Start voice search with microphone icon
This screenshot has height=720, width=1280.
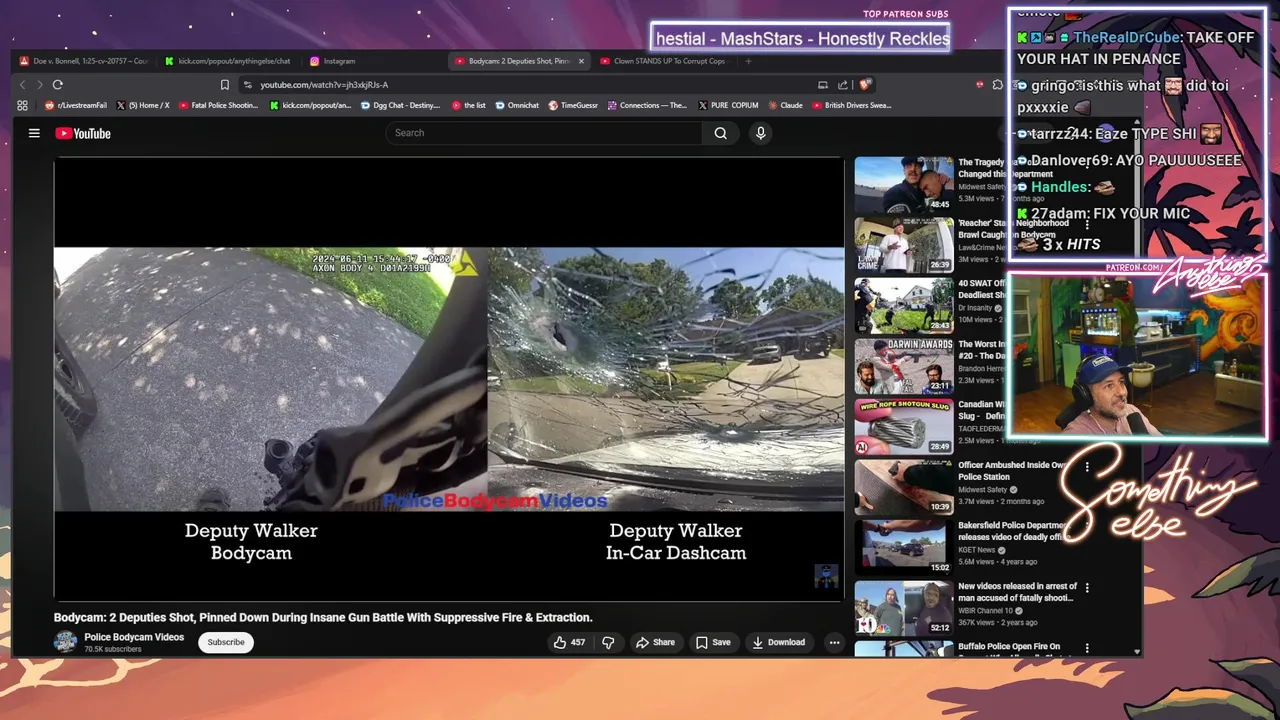coord(761,133)
